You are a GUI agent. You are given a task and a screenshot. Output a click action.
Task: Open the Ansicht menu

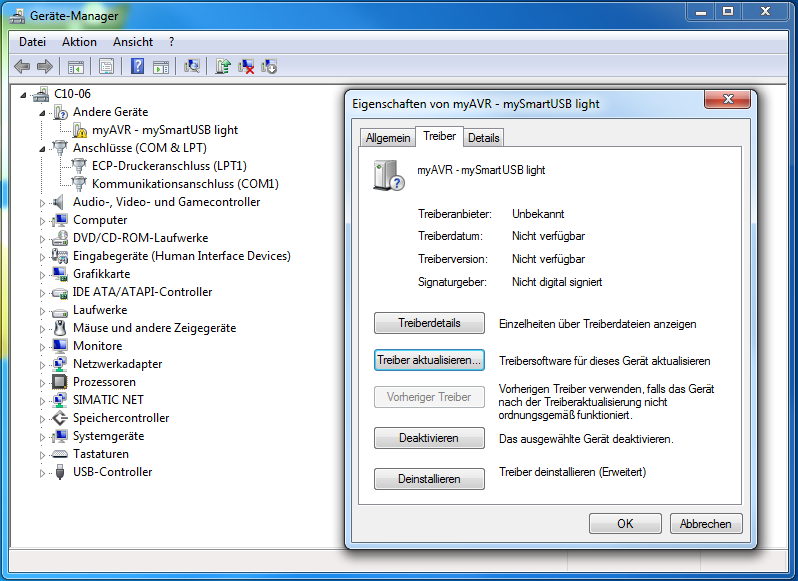(133, 42)
